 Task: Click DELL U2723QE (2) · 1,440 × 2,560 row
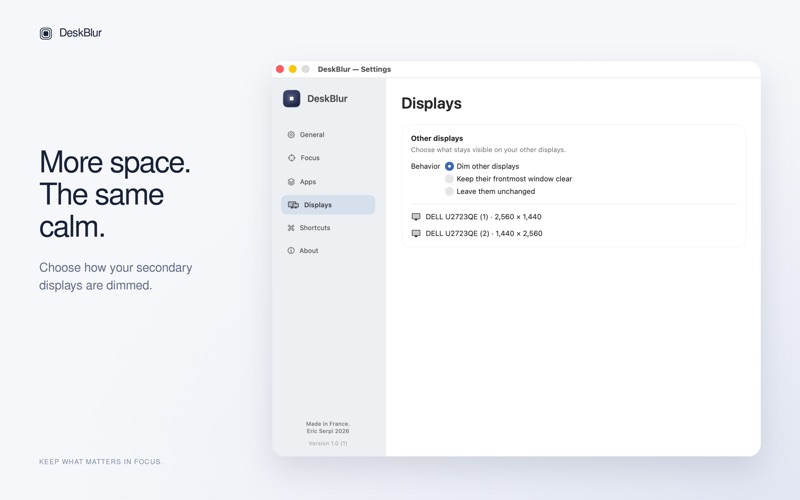click(x=573, y=234)
